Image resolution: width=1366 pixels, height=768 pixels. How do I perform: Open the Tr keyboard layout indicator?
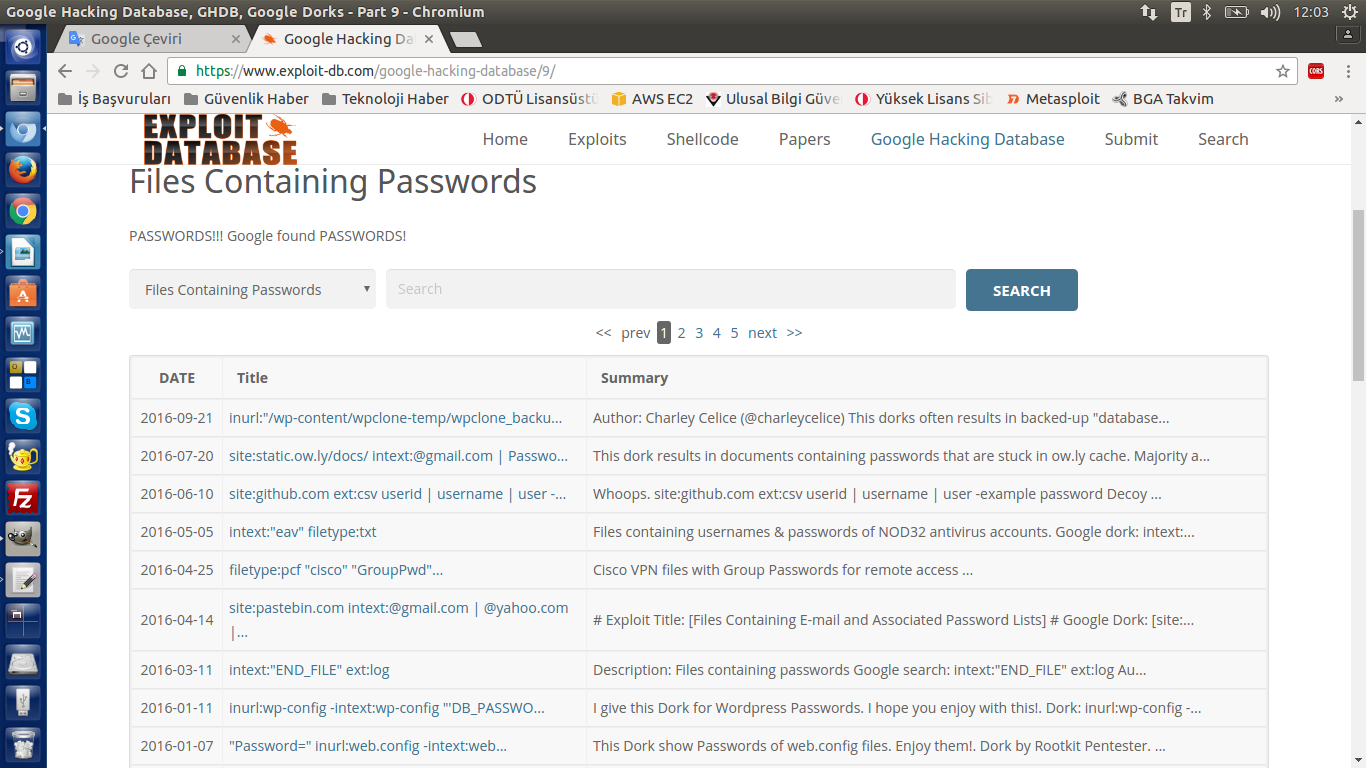[1181, 12]
